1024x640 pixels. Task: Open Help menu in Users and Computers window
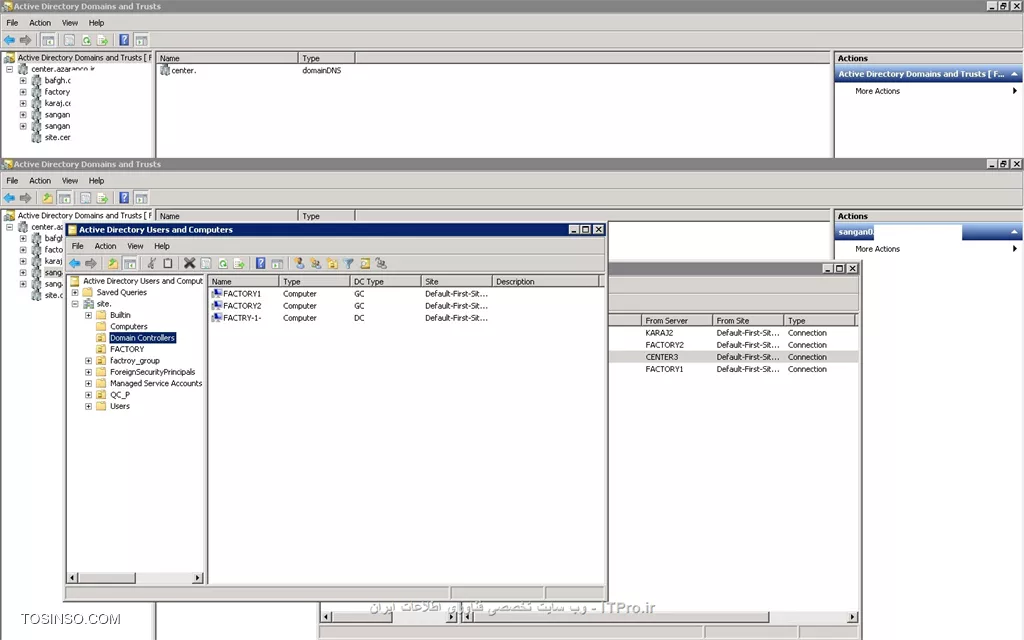(x=162, y=246)
